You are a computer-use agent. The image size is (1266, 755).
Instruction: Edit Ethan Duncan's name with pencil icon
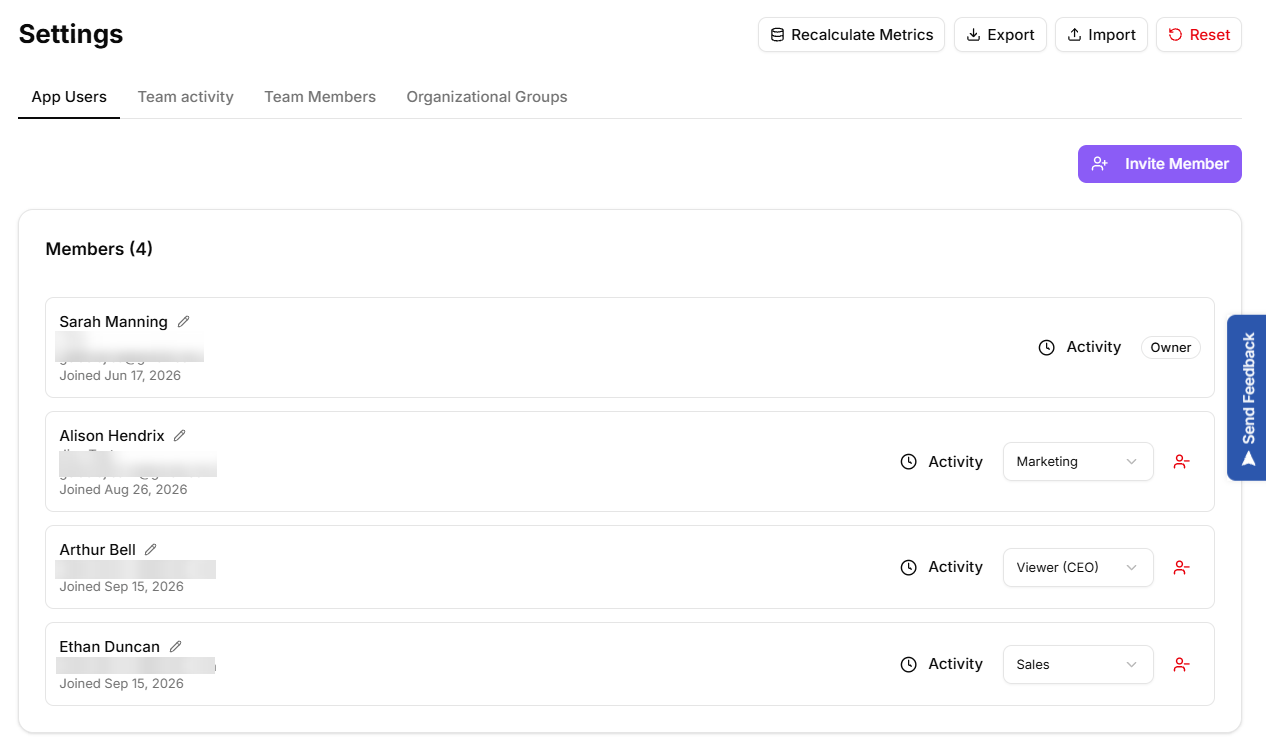(176, 647)
